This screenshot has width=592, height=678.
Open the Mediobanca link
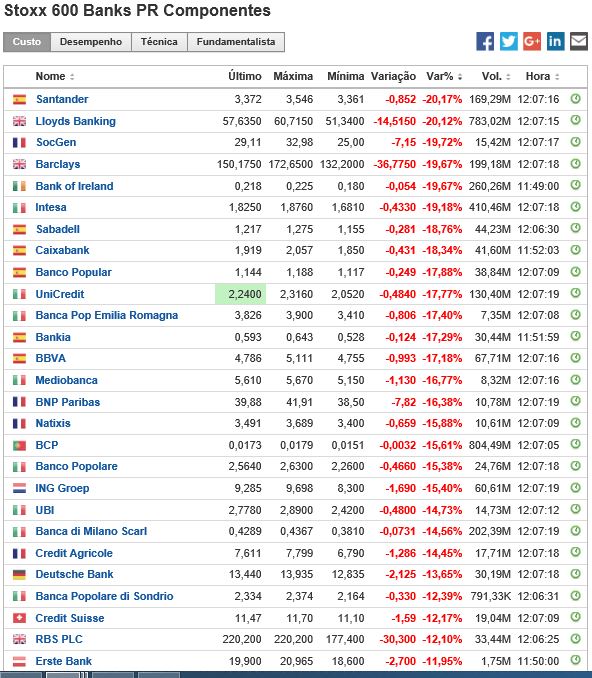pos(66,381)
